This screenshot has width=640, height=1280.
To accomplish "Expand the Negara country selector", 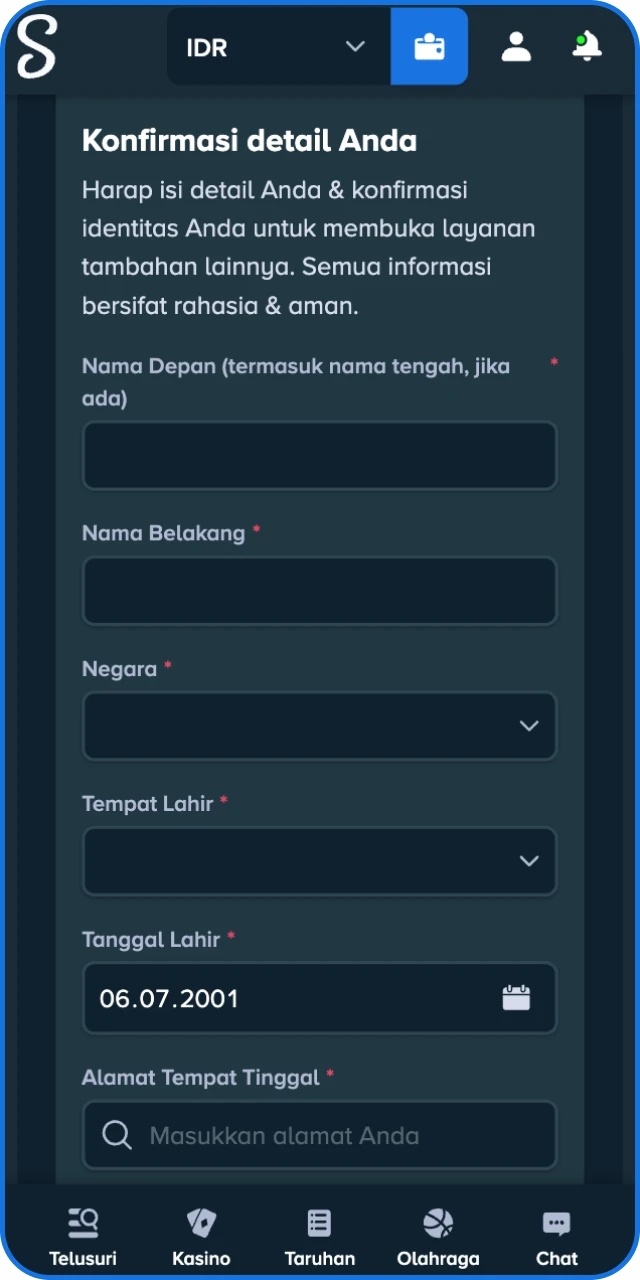I will pyautogui.click(x=319, y=726).
